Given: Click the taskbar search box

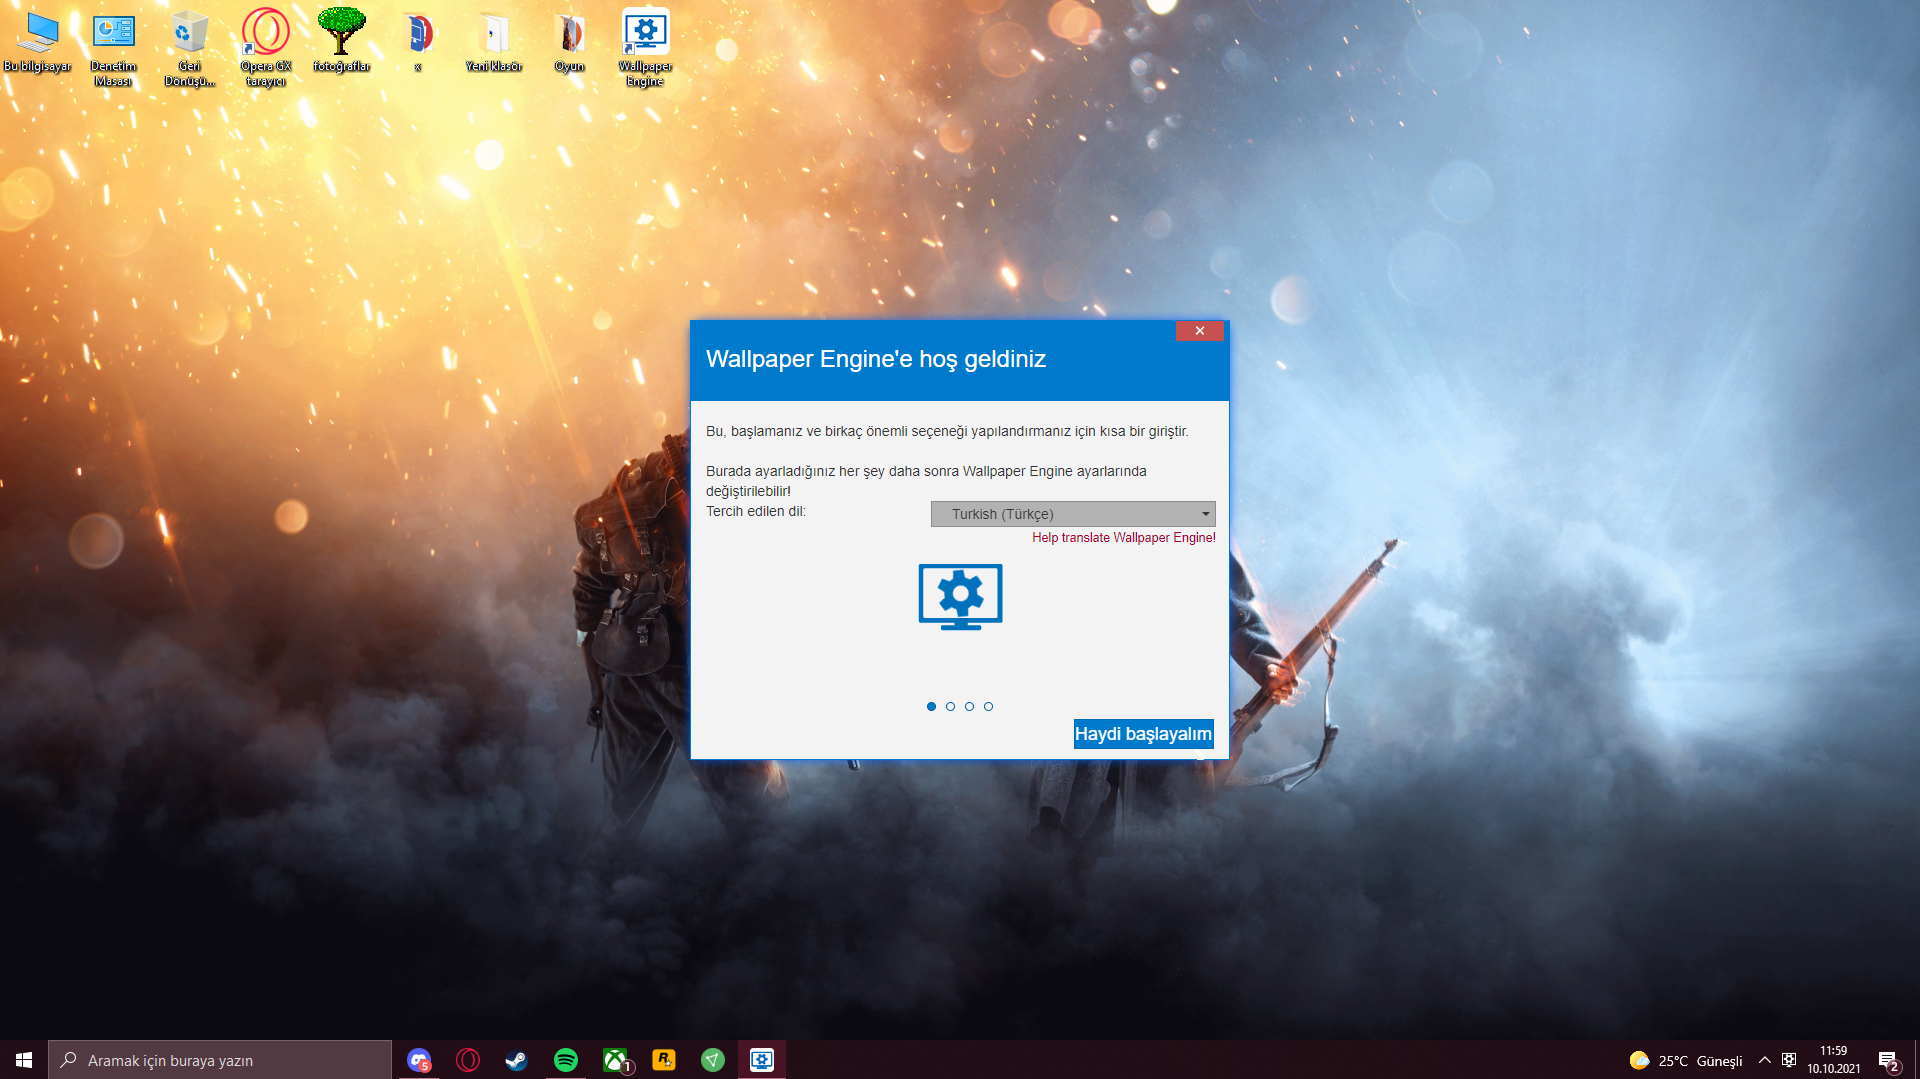Looking at the screenshot, I should click(x=220, y=1060).
